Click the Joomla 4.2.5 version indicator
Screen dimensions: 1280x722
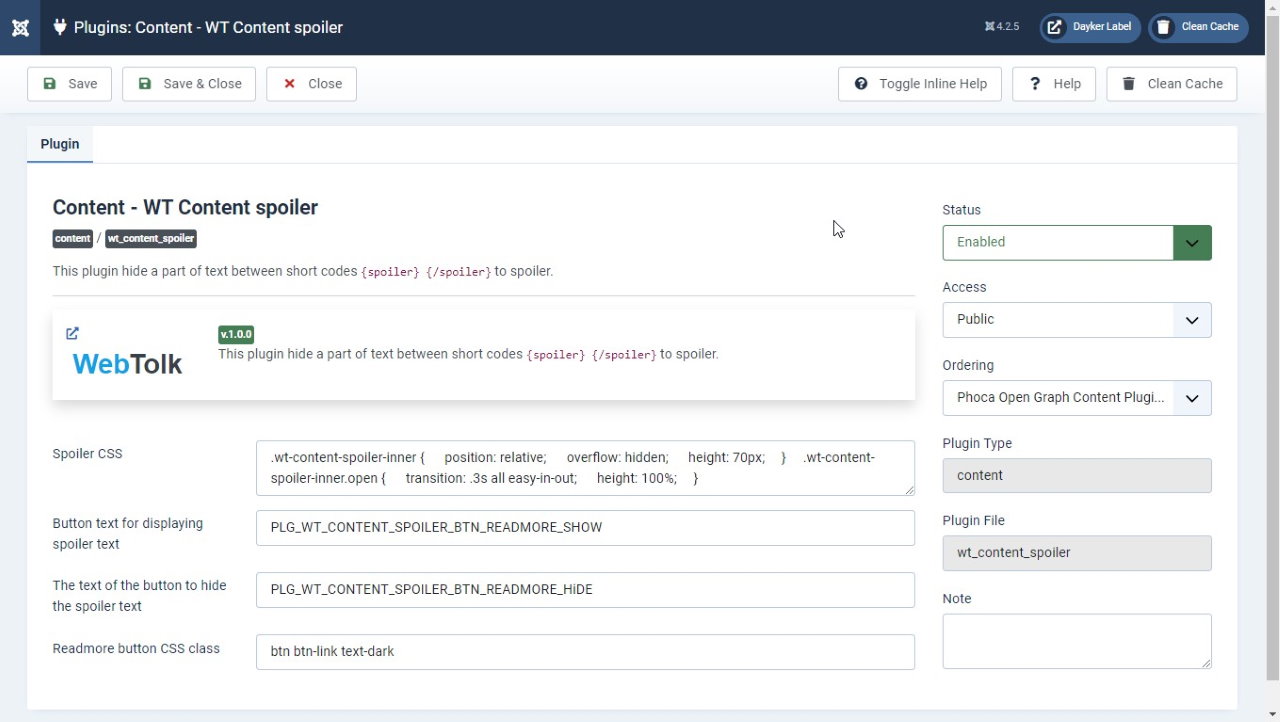pyautogui.click(x=1002, y=27)
